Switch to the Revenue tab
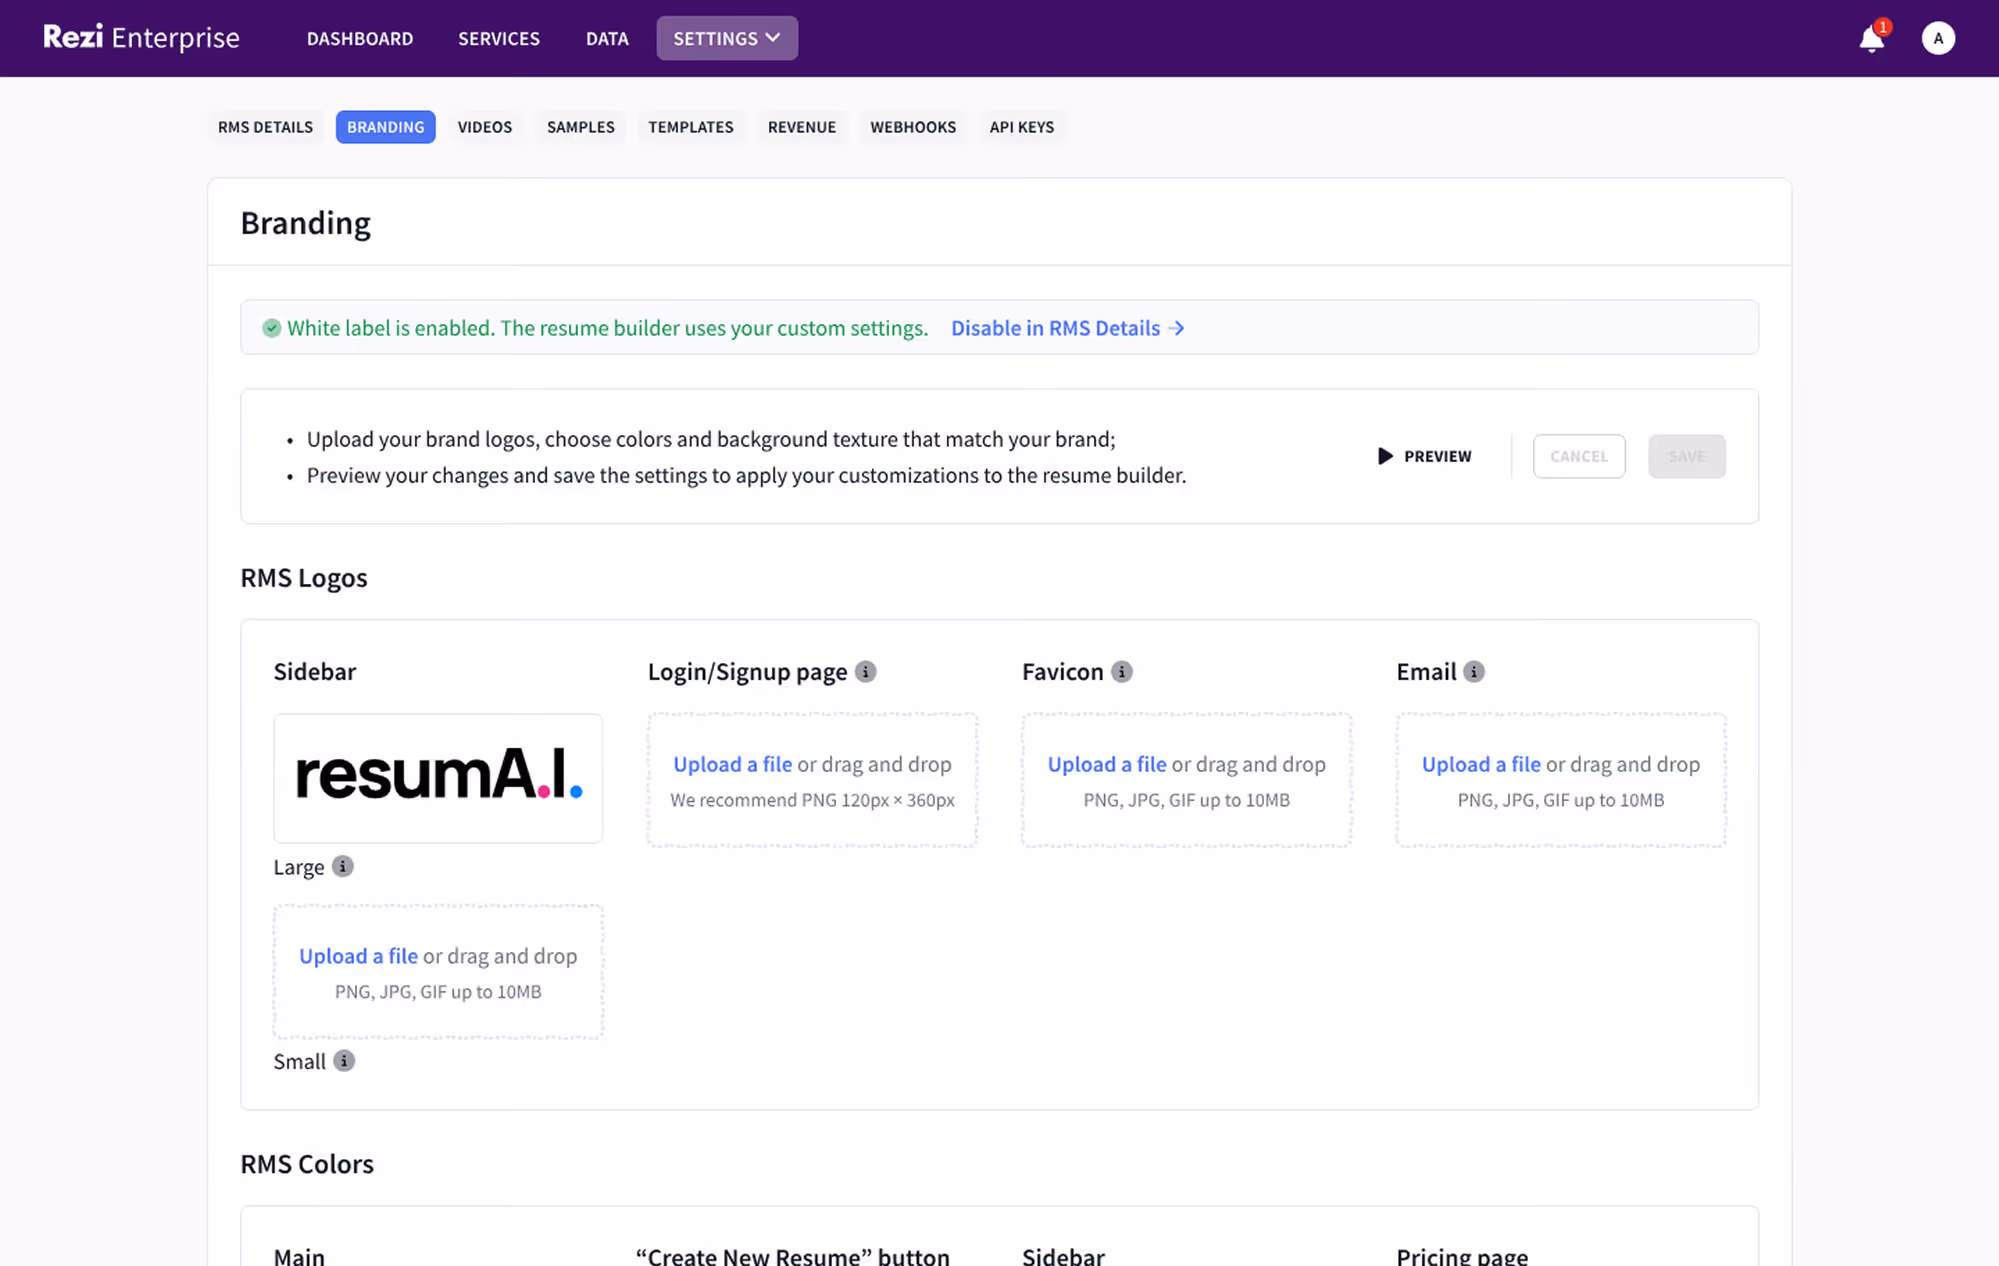Screen dimensions: 1999x1266 (802, 127)
